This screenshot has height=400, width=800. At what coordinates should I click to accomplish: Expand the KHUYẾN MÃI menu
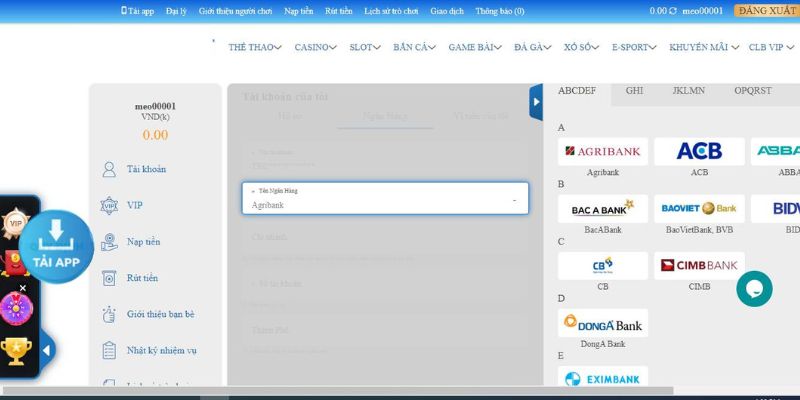(x=704, y=47)
